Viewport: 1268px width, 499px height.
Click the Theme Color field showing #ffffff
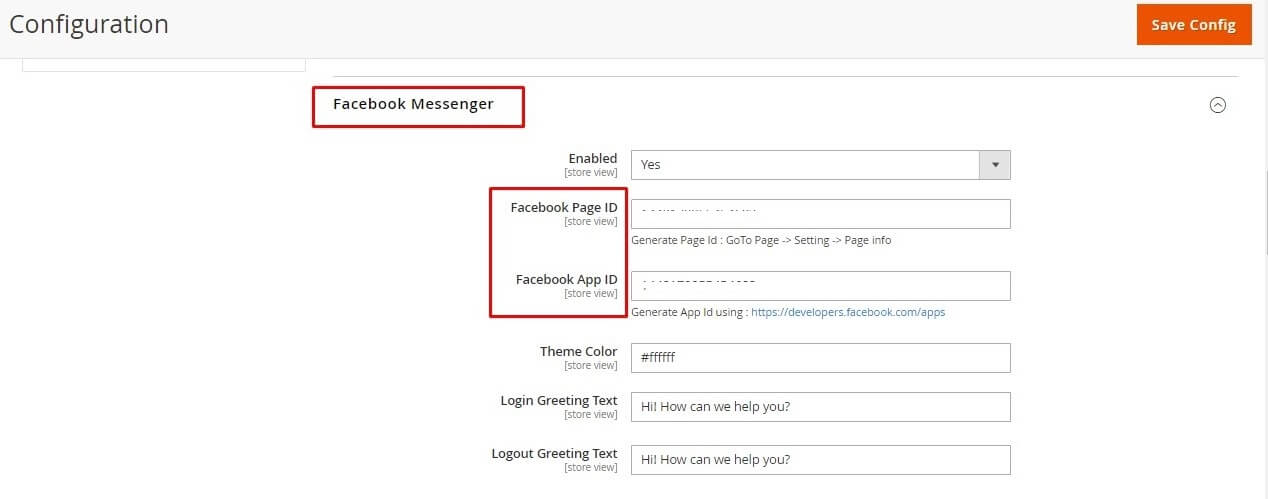pos(820,358)
